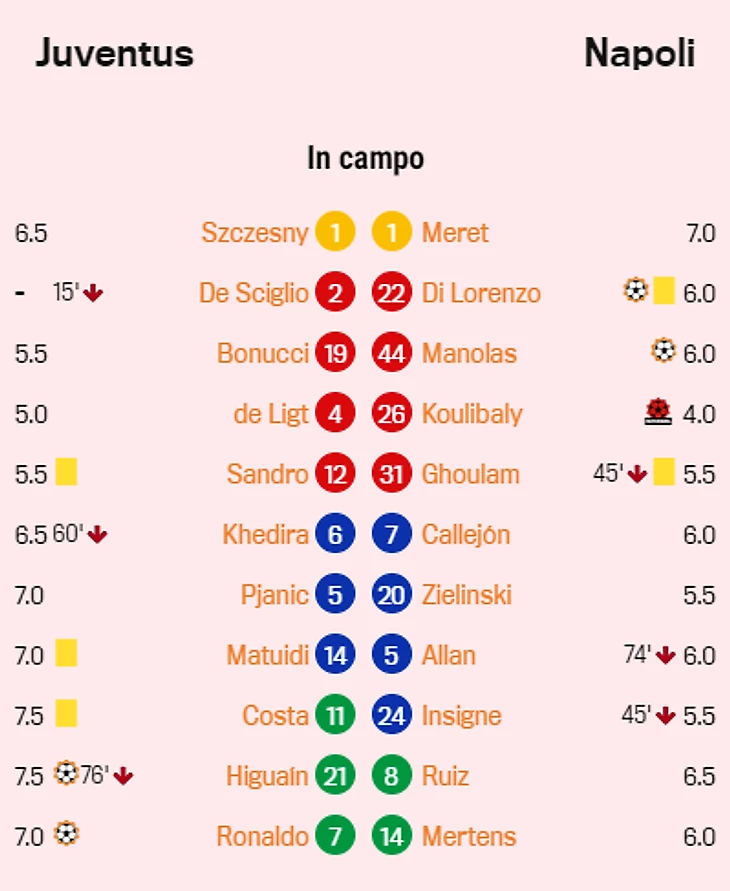Click Di Lorenzo's yellow card icon

[664, 292]
